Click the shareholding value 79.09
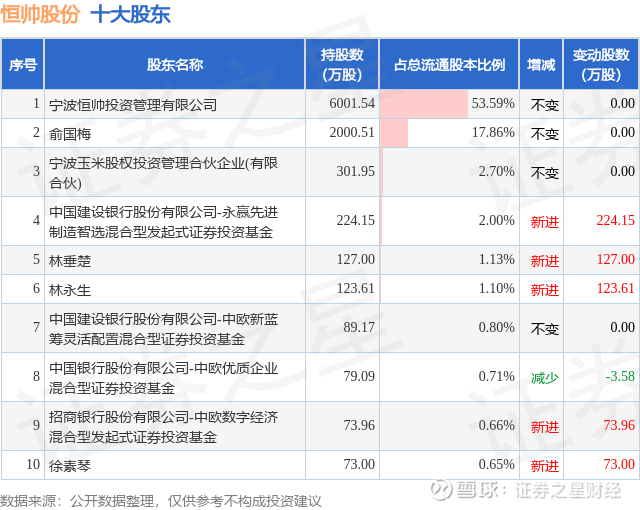The width and height of the screenshot is (640, 510). tap(359, 376)
